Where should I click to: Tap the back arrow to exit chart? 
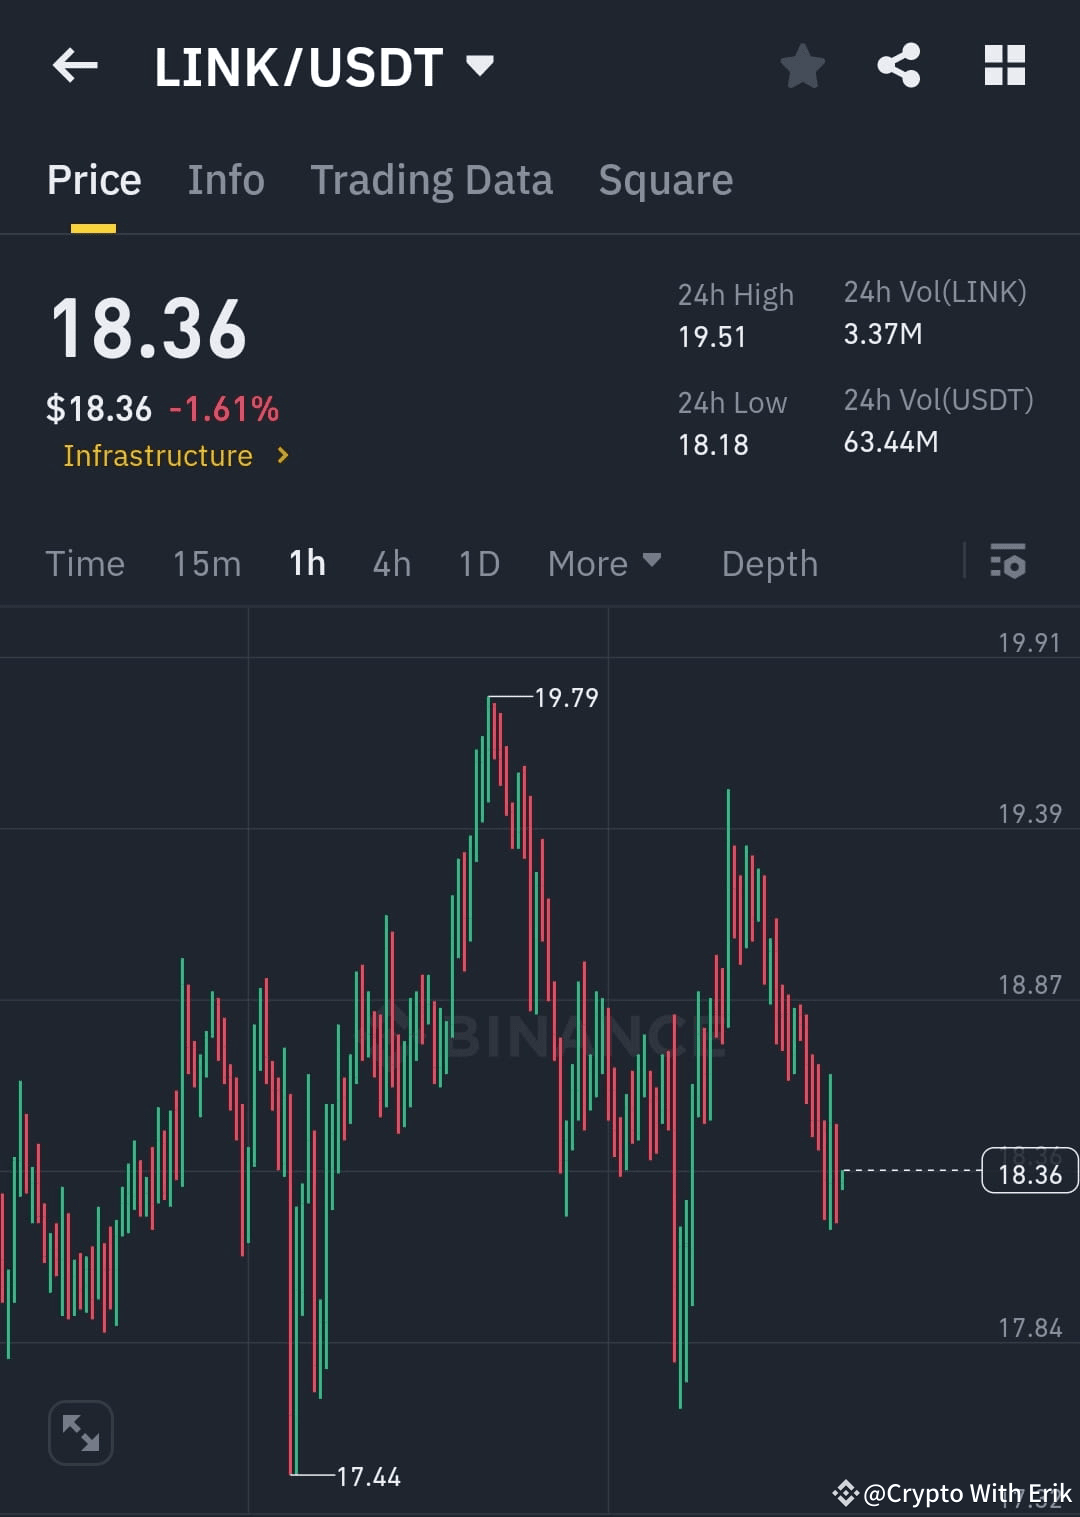tap(75, 65)
